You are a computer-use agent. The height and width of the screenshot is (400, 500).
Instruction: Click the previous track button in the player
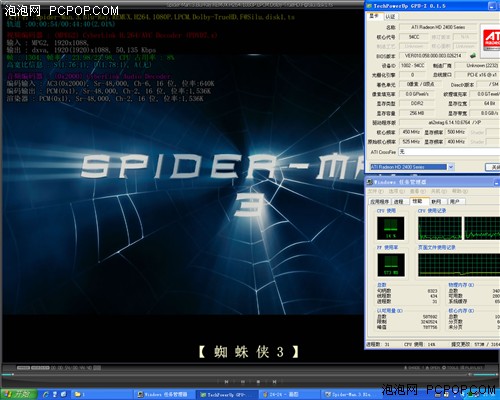[226, 381]
